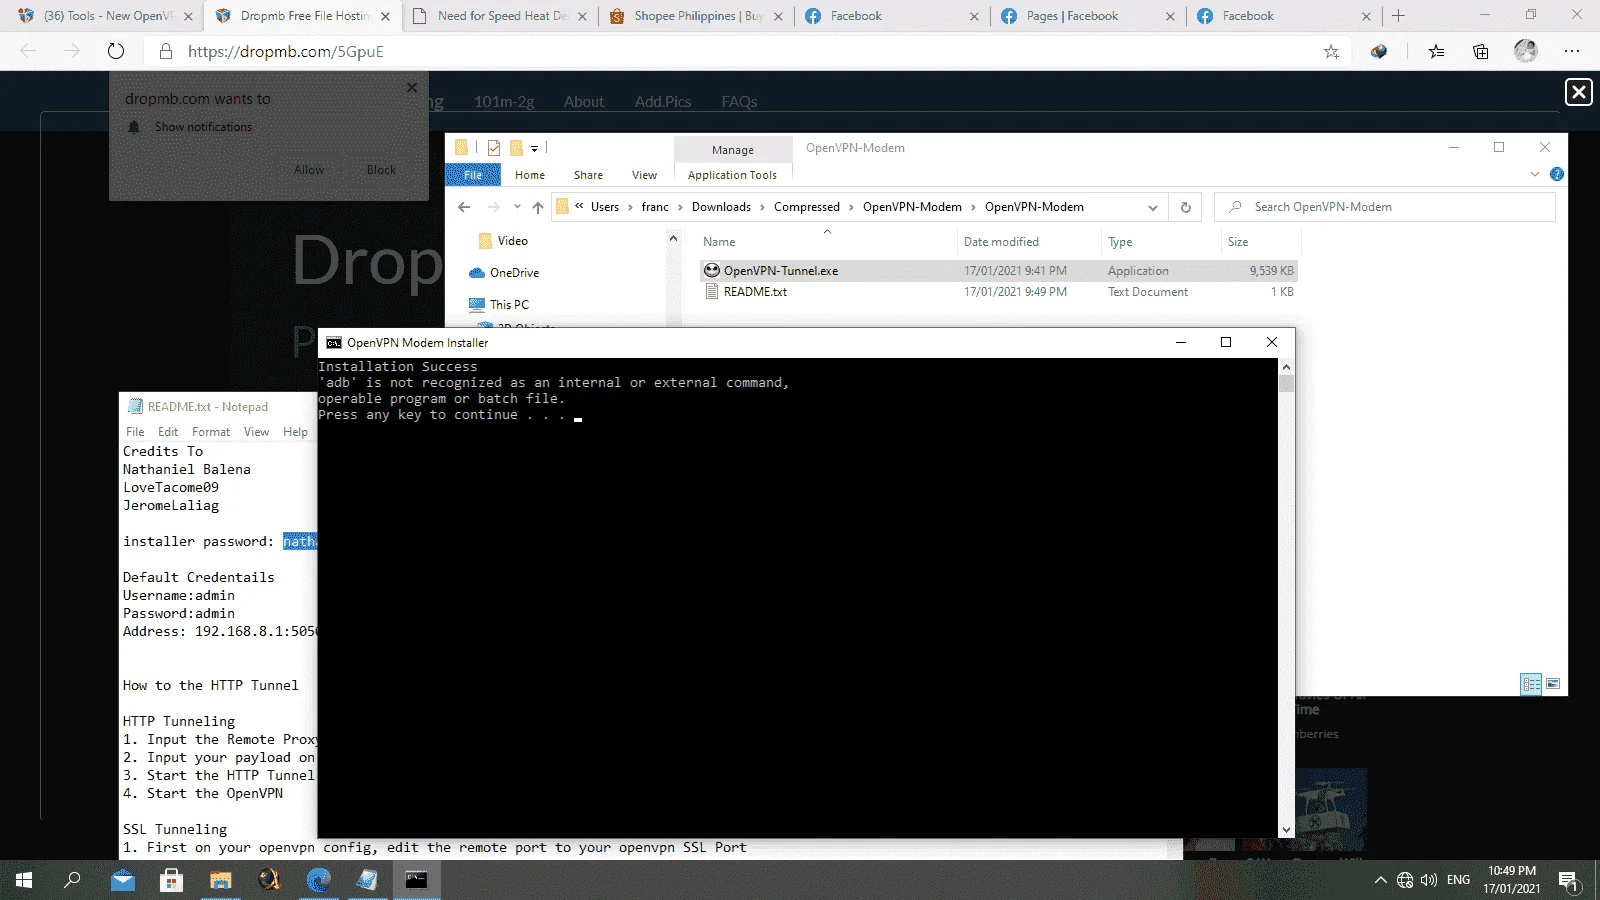Switch to Edge browser in taskbar
The image size is (1600, 900).
click(319, 880)
